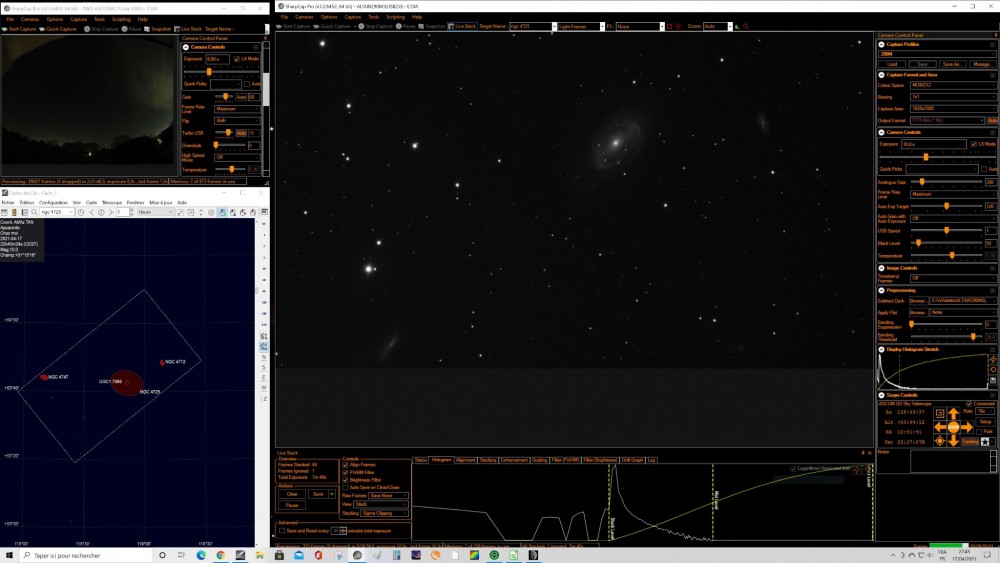Click Live Stack toolbar button in main window
This screenshot has width=1000, height=563.
coord(462,26)
